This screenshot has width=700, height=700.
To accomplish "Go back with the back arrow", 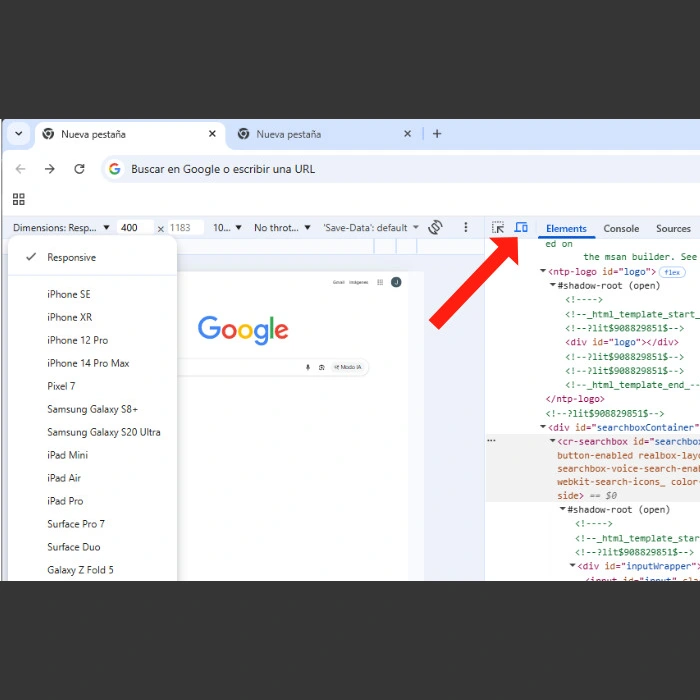I will coord(21,169).
